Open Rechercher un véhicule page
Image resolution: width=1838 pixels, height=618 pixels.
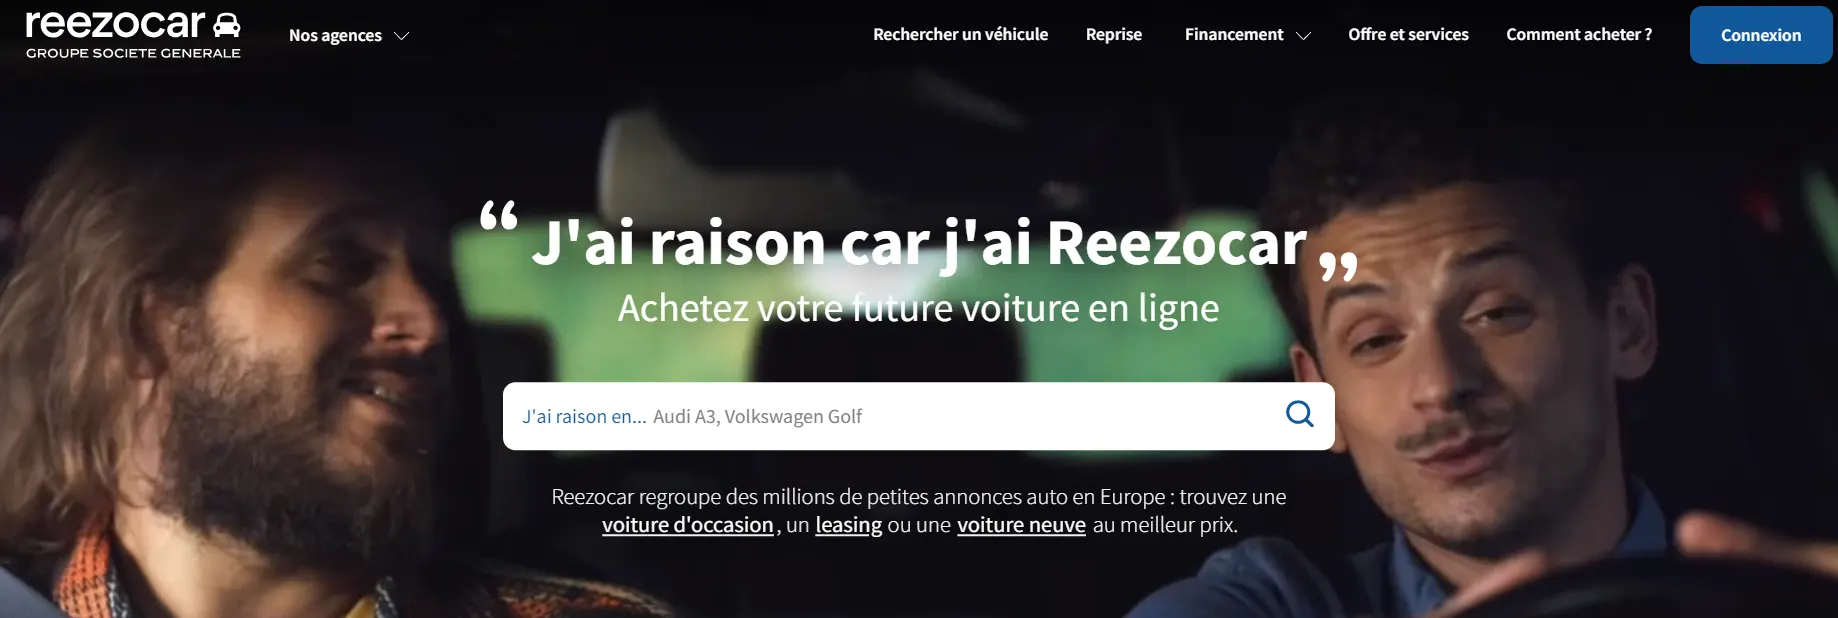960,34
